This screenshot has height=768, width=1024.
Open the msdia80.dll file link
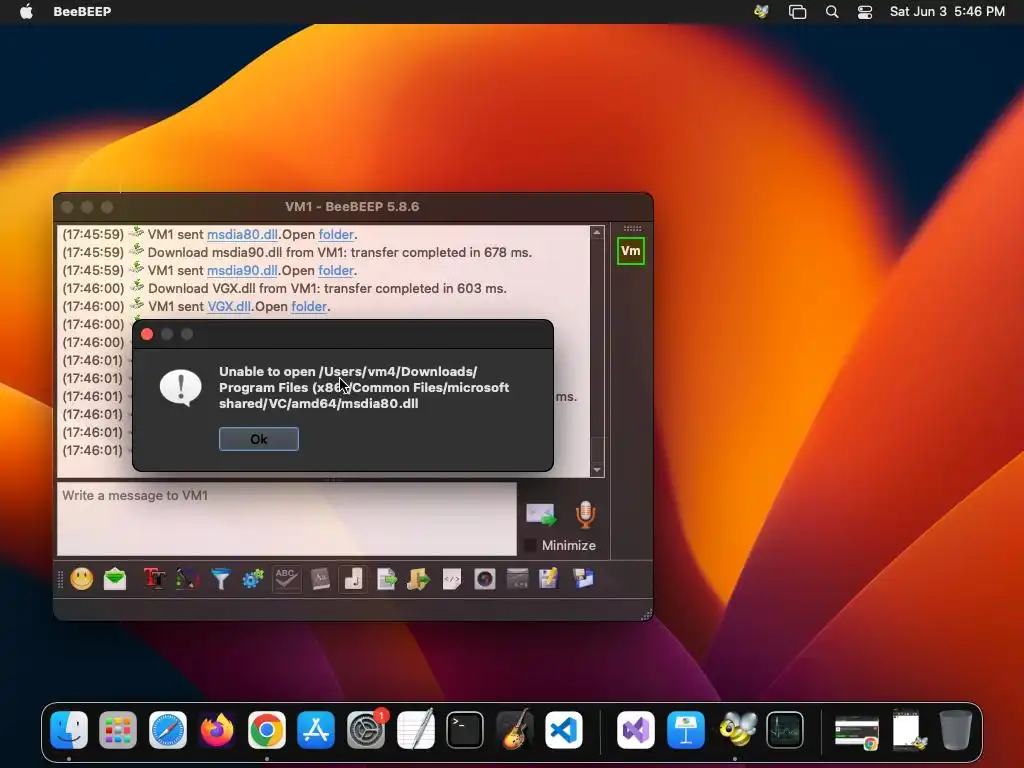coord(242,234)
